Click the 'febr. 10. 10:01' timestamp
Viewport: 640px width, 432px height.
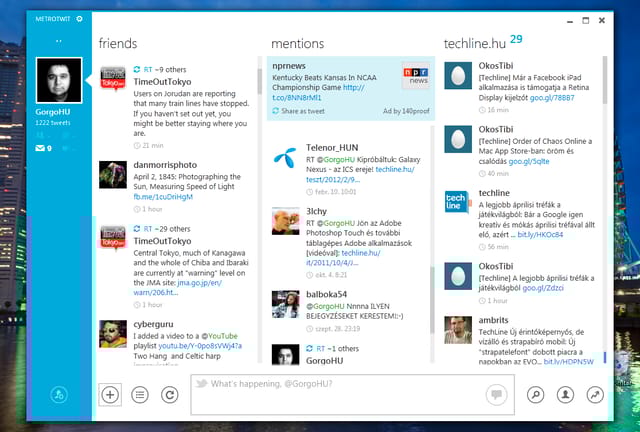[x=336, y=192]
